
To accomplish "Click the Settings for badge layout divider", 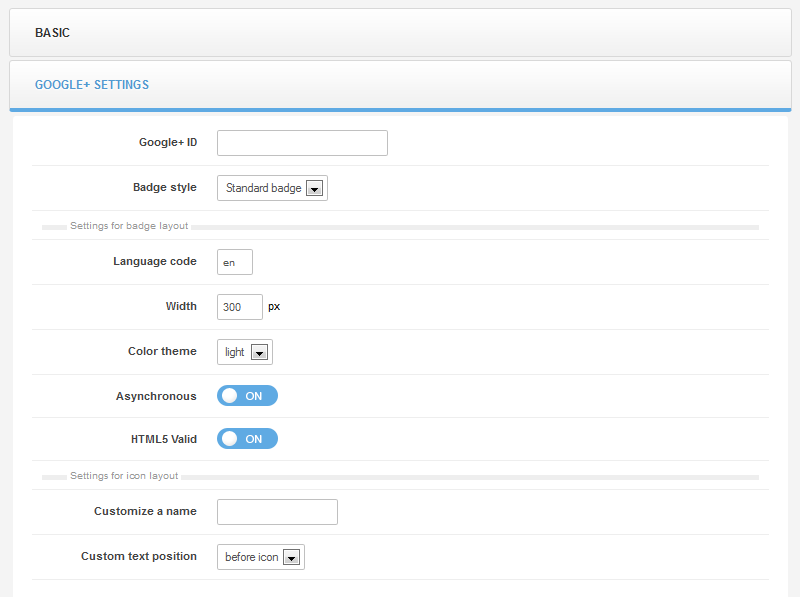I will pyautogui.click(x=400, y=226).
